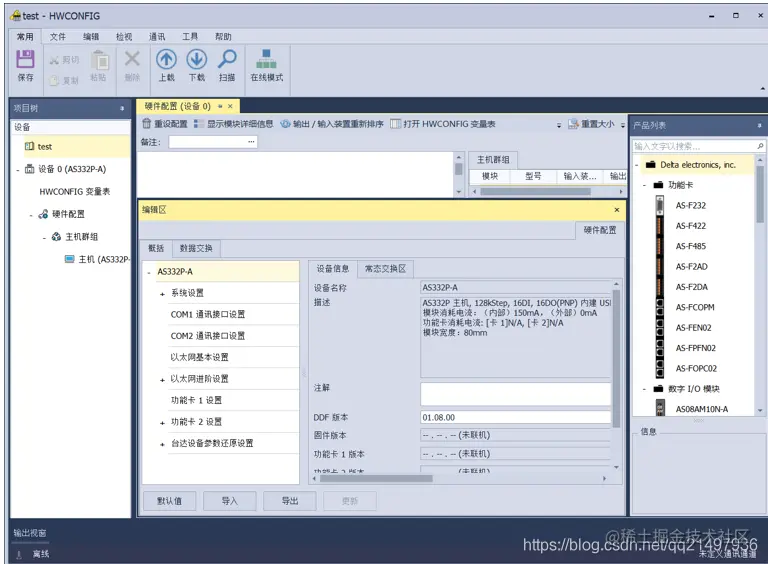Click Reset Size (重置大小) icon

point(573,124)
